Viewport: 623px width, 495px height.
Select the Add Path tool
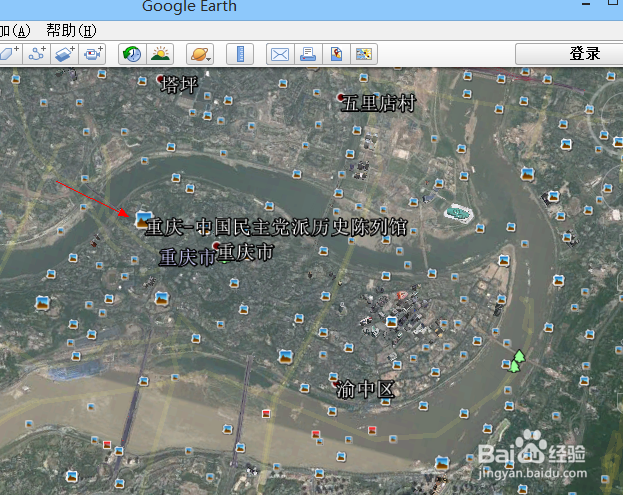[x=38, y=54]
